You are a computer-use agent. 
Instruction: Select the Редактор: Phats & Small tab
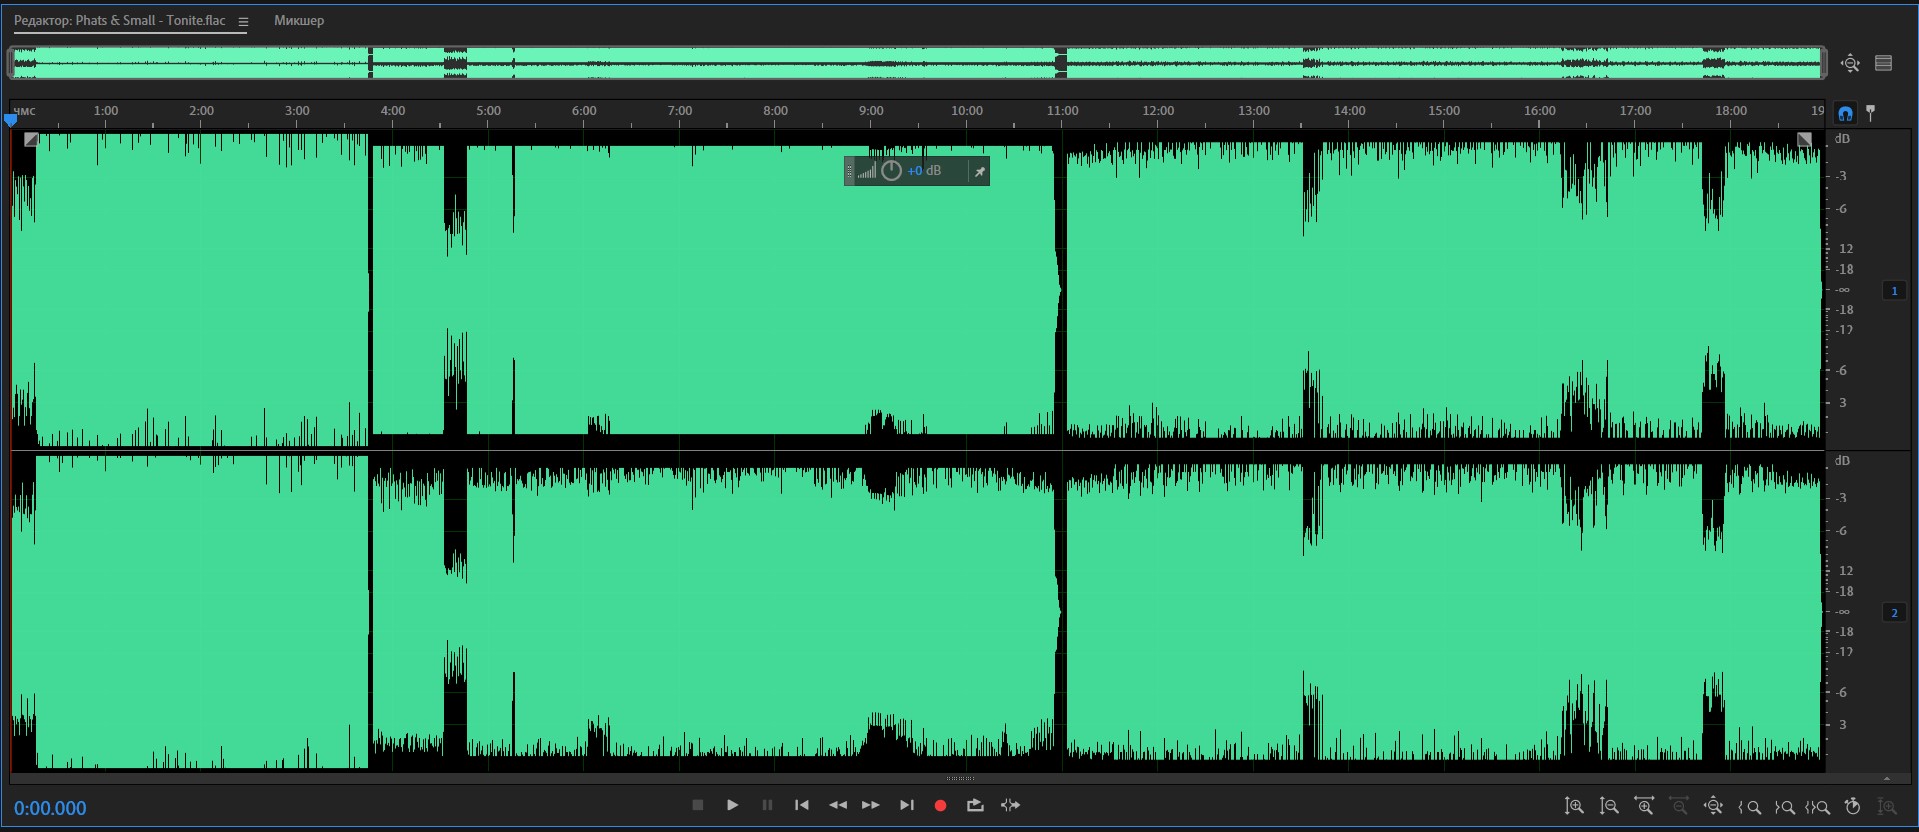tap(119, 20)
